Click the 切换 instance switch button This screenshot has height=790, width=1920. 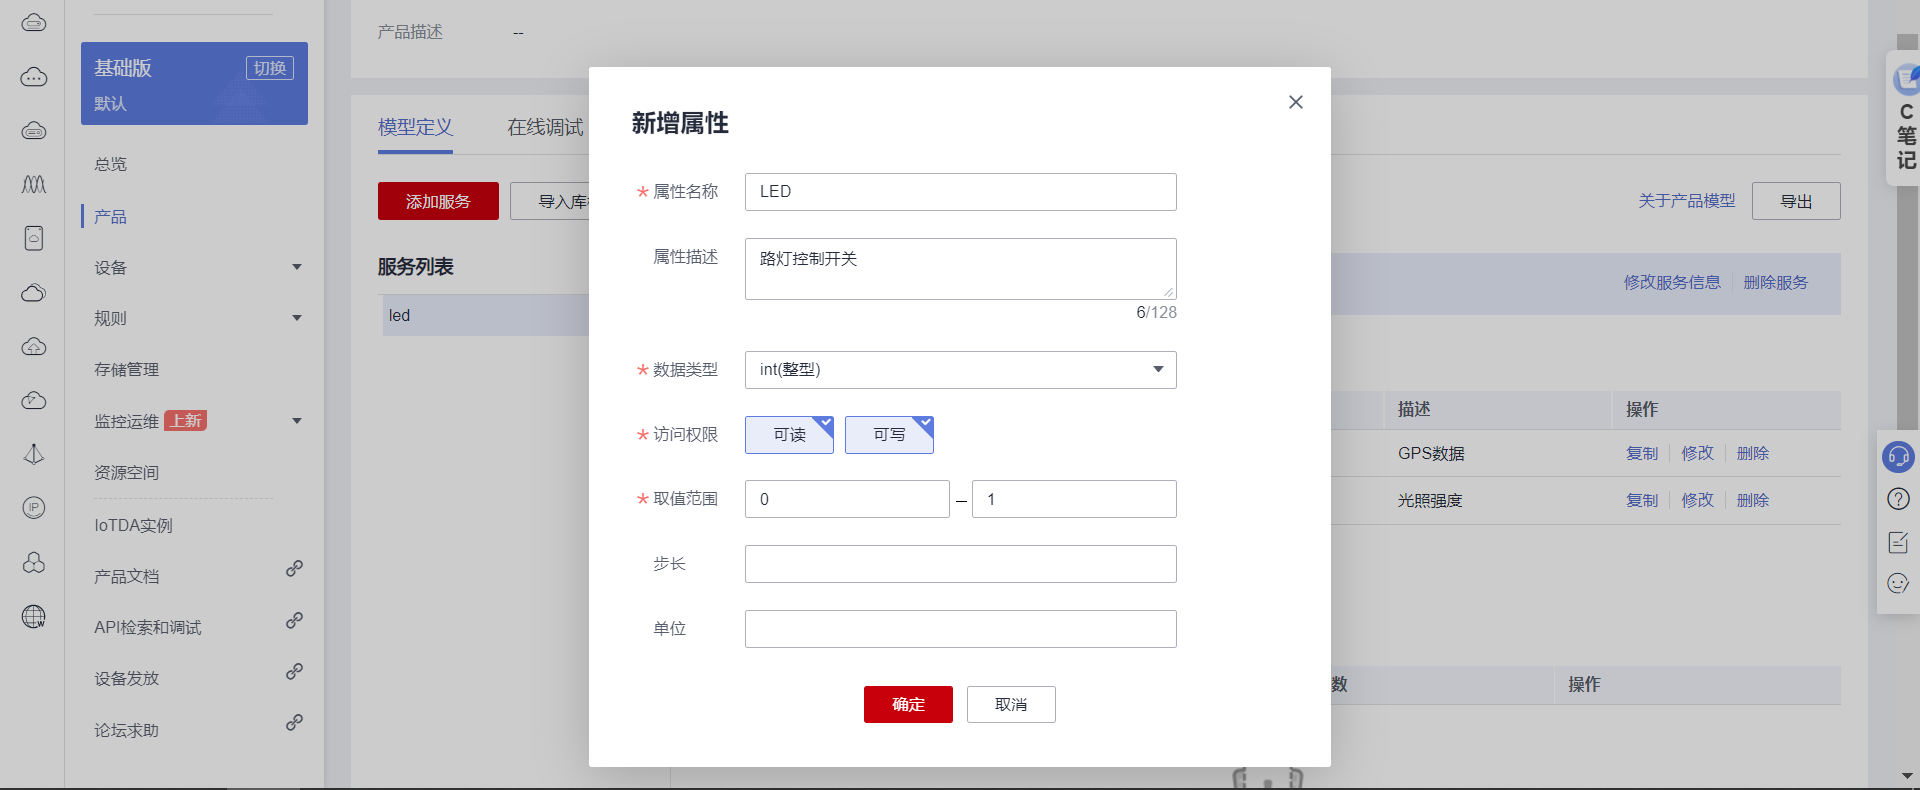coord(270,68)
